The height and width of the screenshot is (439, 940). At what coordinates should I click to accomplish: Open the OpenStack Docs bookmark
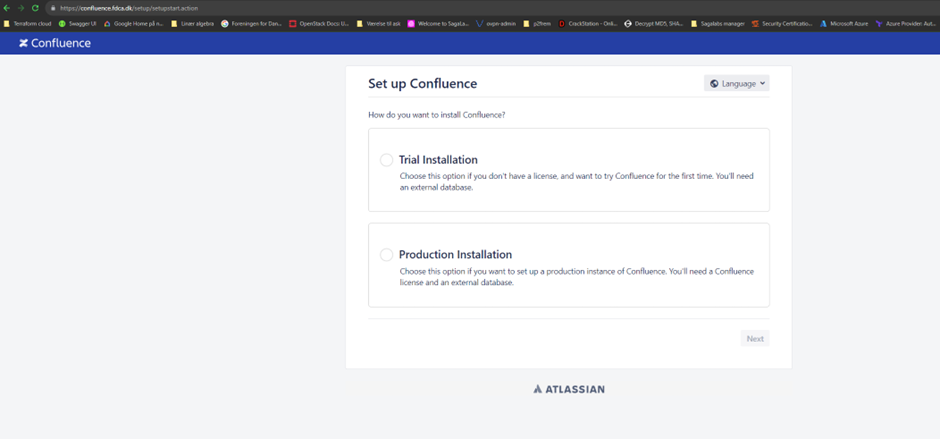click(319, 23)
